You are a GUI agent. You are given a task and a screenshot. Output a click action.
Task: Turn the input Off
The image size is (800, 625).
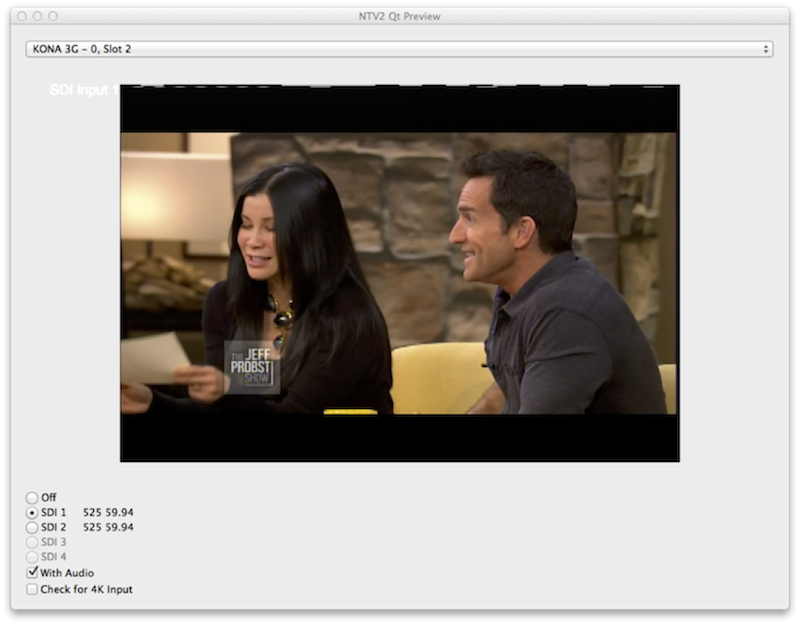click(x=31, y=496)
